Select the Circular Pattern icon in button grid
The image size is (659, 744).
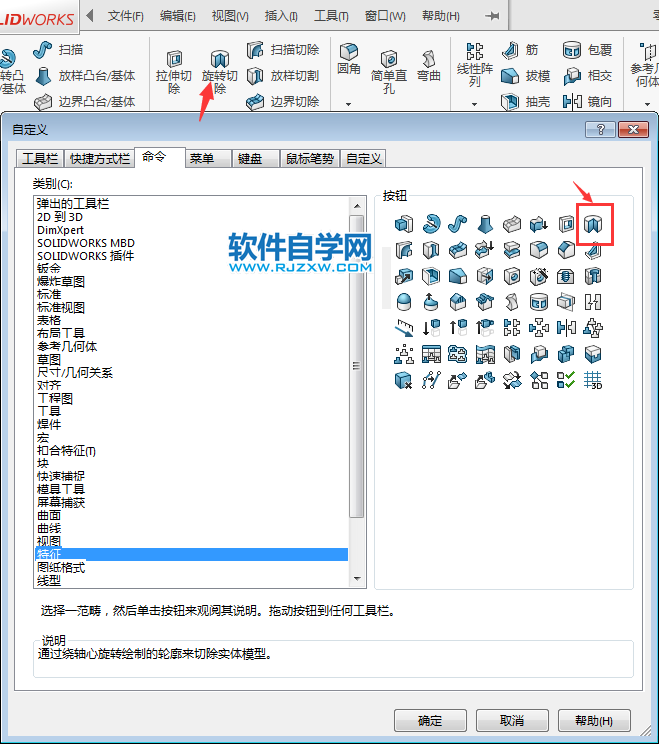[539, 328]
